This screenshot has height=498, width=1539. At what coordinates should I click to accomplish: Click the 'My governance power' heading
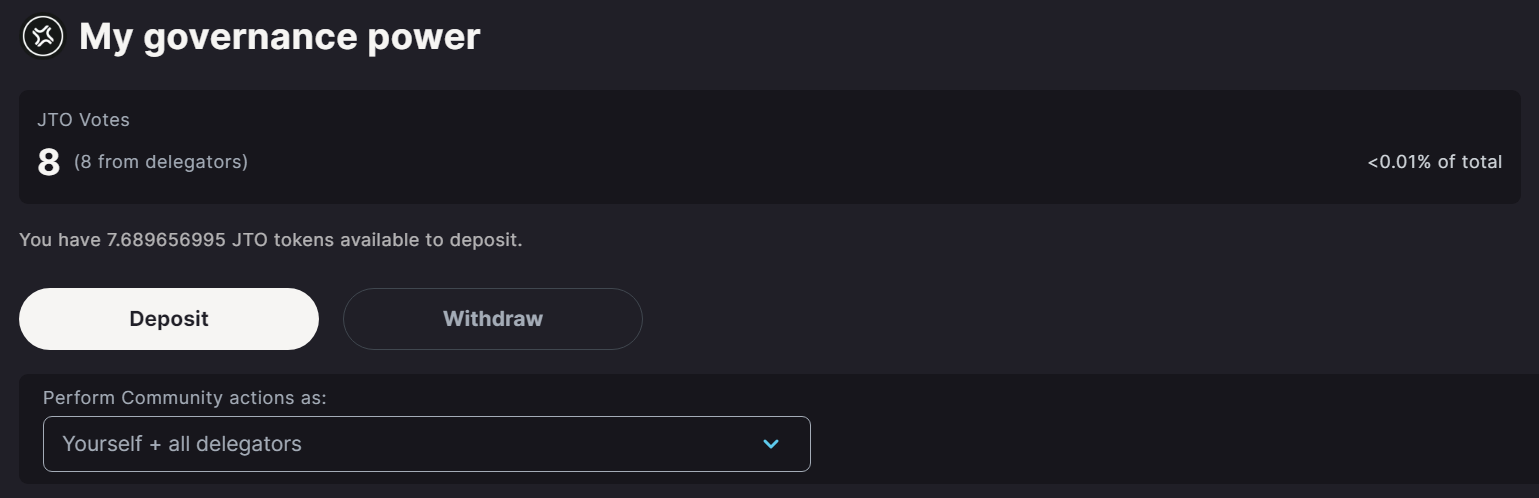279,37
